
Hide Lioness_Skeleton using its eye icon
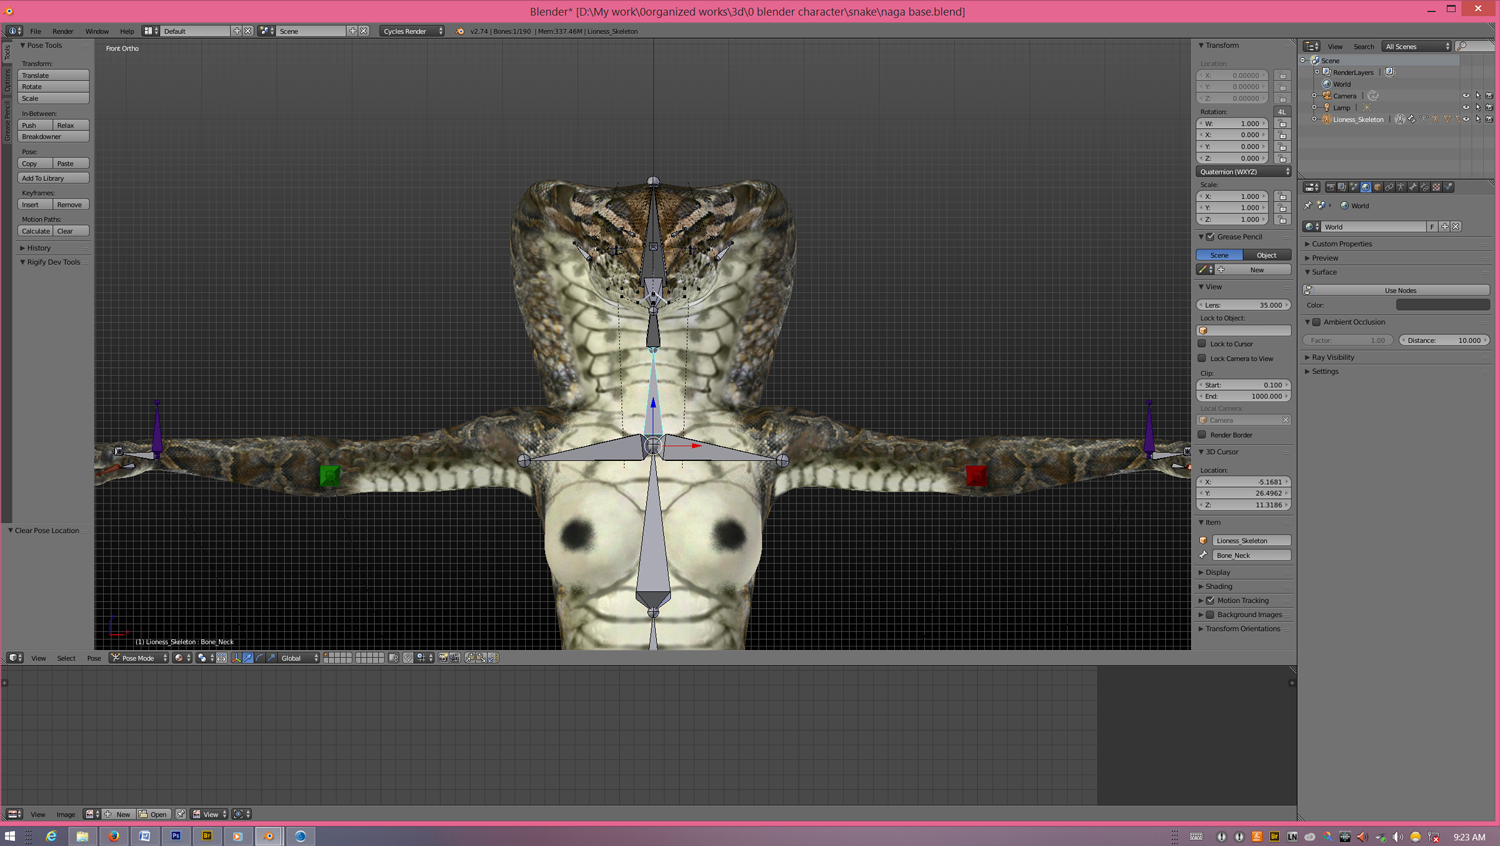point(1466,120)
